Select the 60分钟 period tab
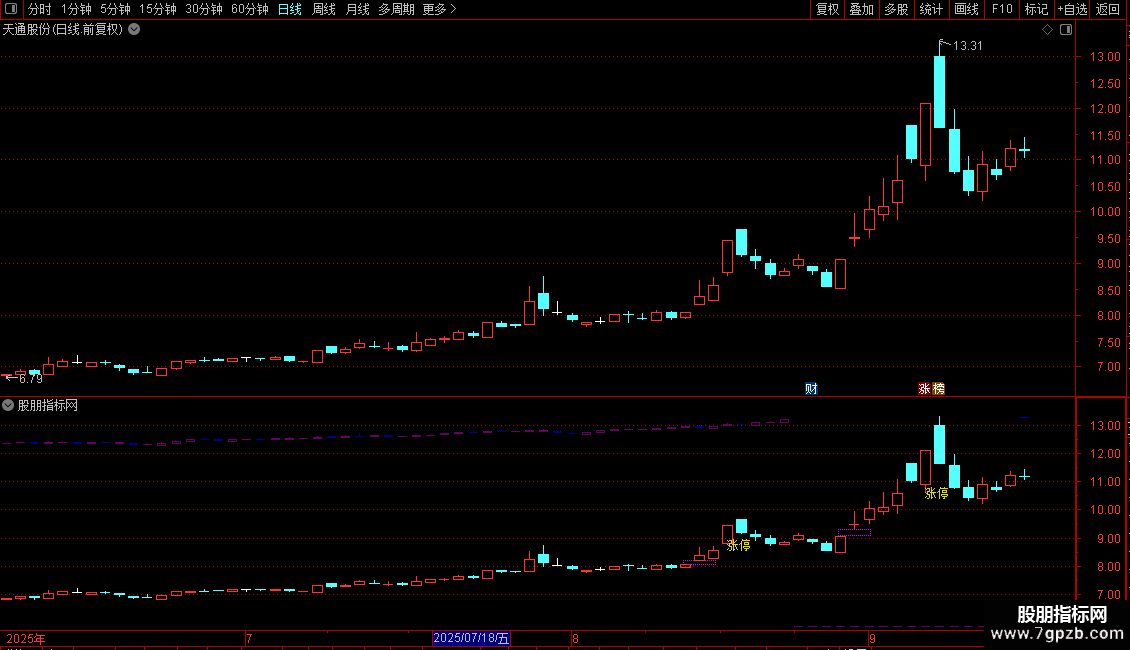This screenshot has height=650, width=1130. [x=250, y=9]
